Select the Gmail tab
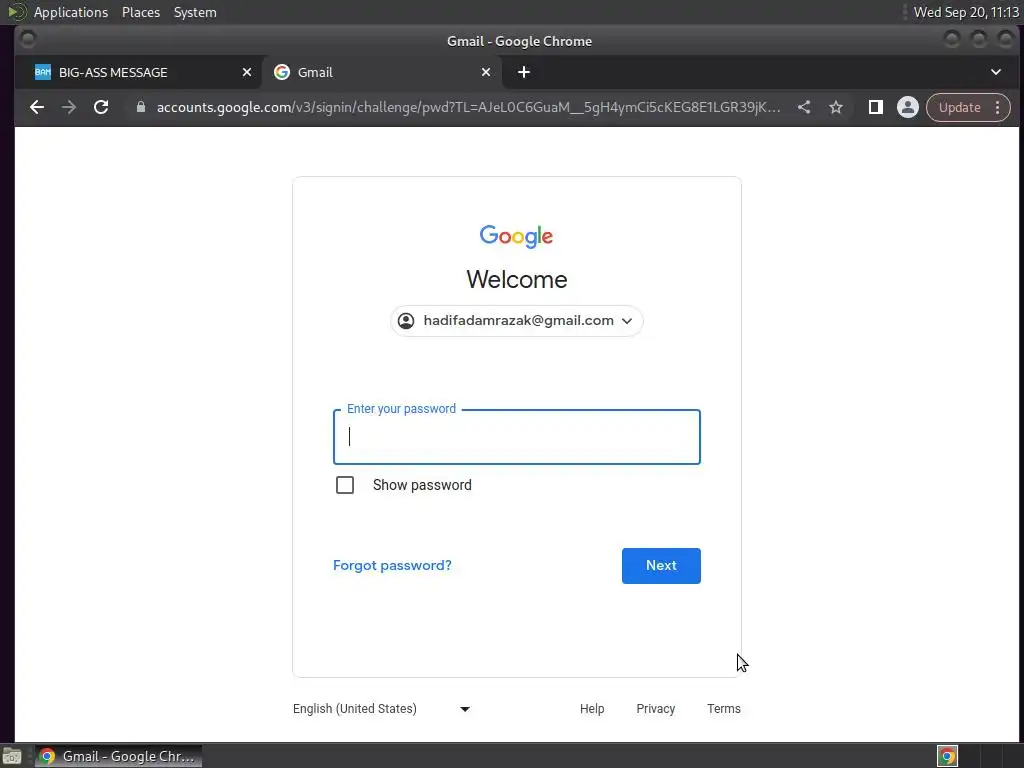Screen dimensions: 1024x768 (x=382, y=72)
